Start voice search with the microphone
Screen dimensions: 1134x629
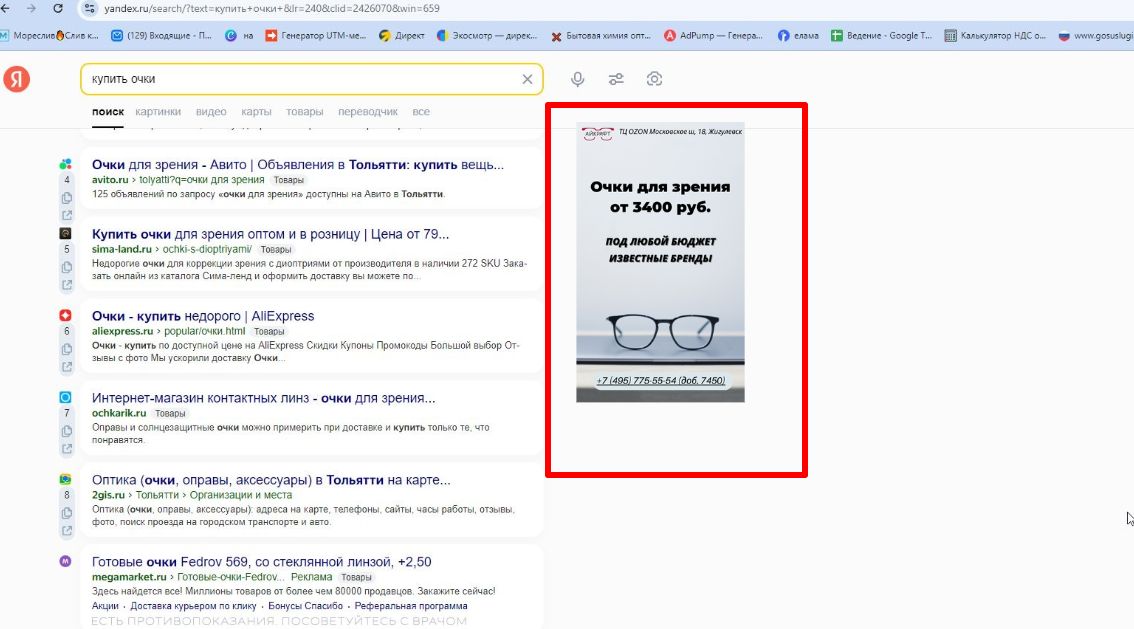coord(578,79)
